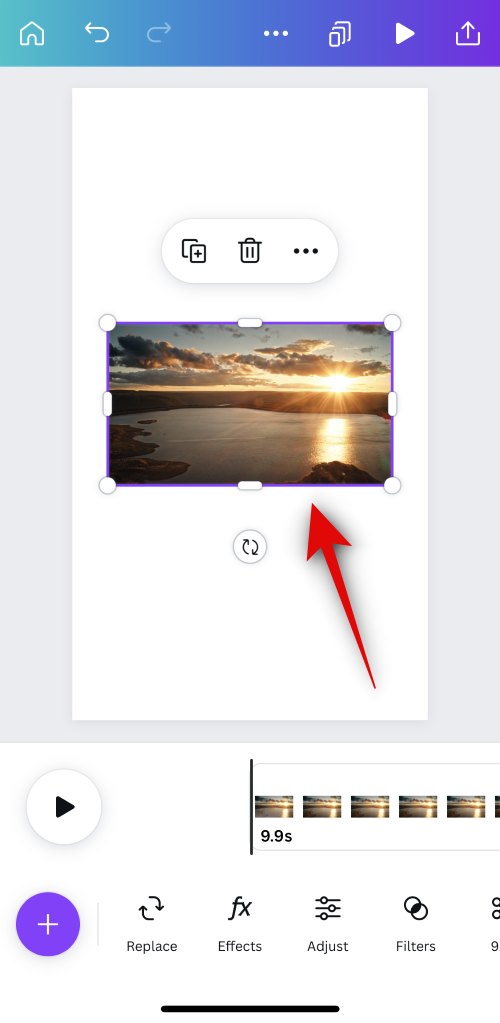500x1023 pixels.
Task: Delete the selected video with trash icon
Action: click(249, 251)
